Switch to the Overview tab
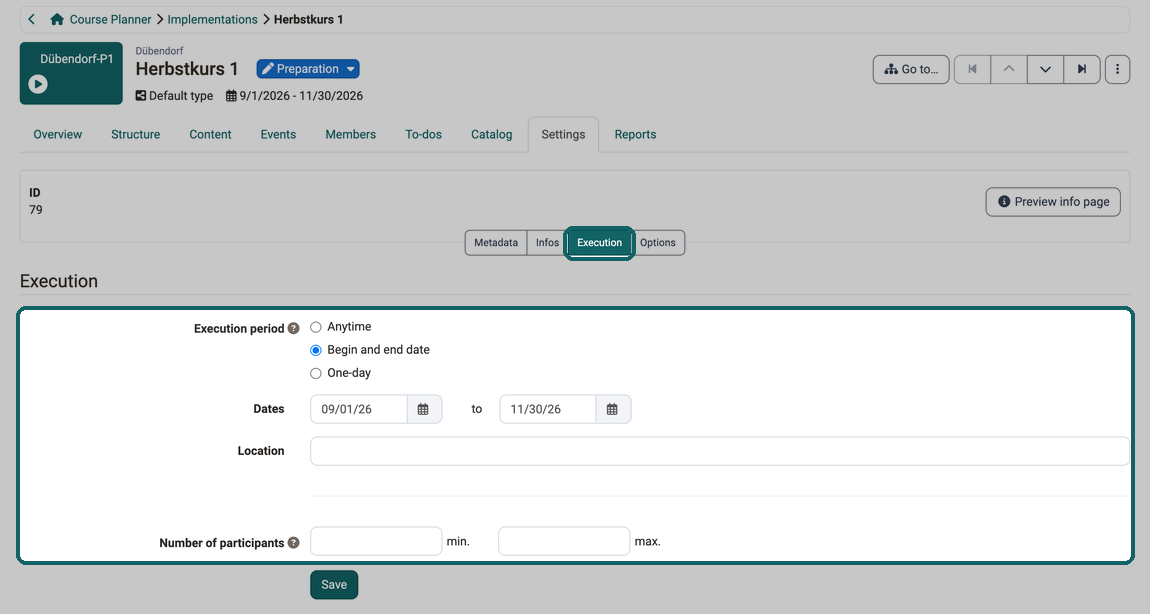The width and height of the screenshot is (1150, 614). tap(57, 134)
